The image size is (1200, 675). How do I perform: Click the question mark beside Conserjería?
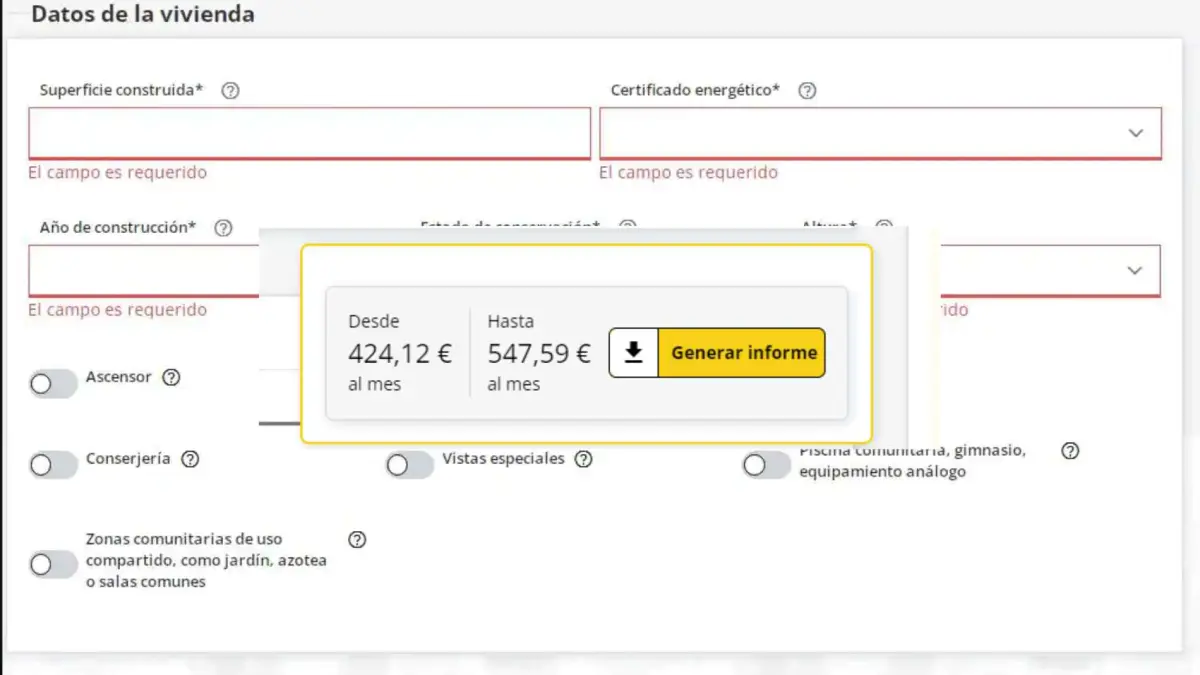pos(190,460)
